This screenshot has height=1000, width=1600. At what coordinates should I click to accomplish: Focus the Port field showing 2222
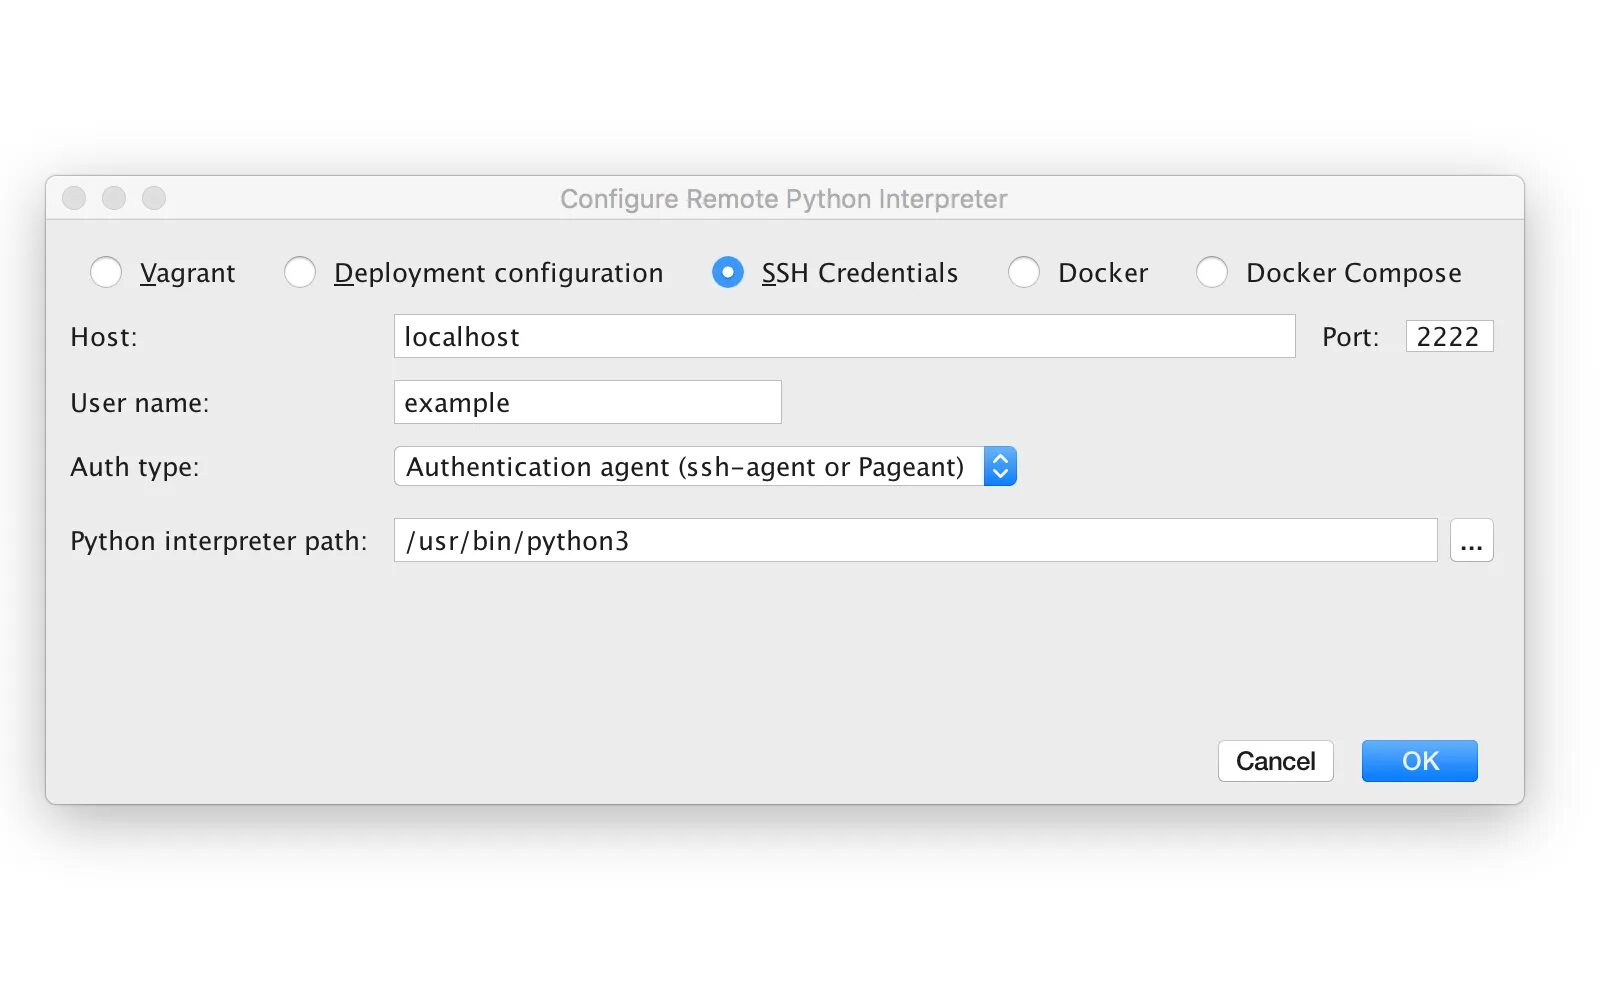[x=1448, y=337]
